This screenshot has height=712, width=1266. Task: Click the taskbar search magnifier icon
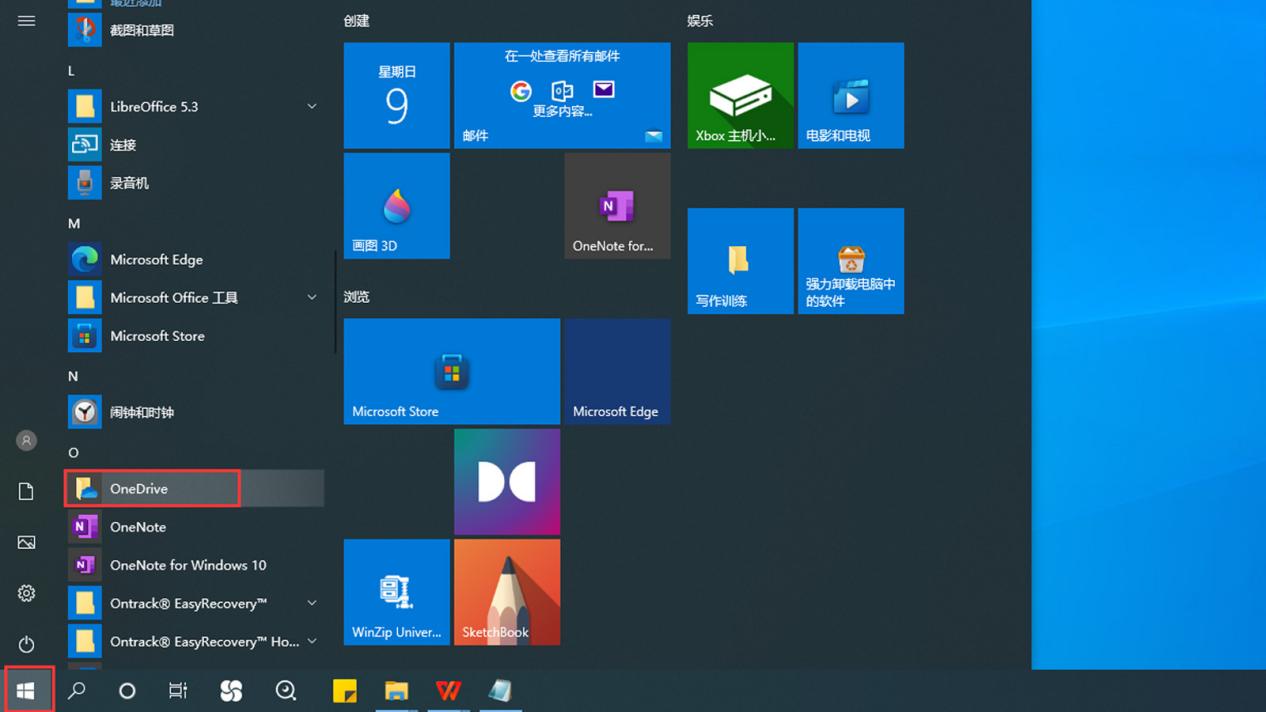pyautogui.click(x=76, y=690)
